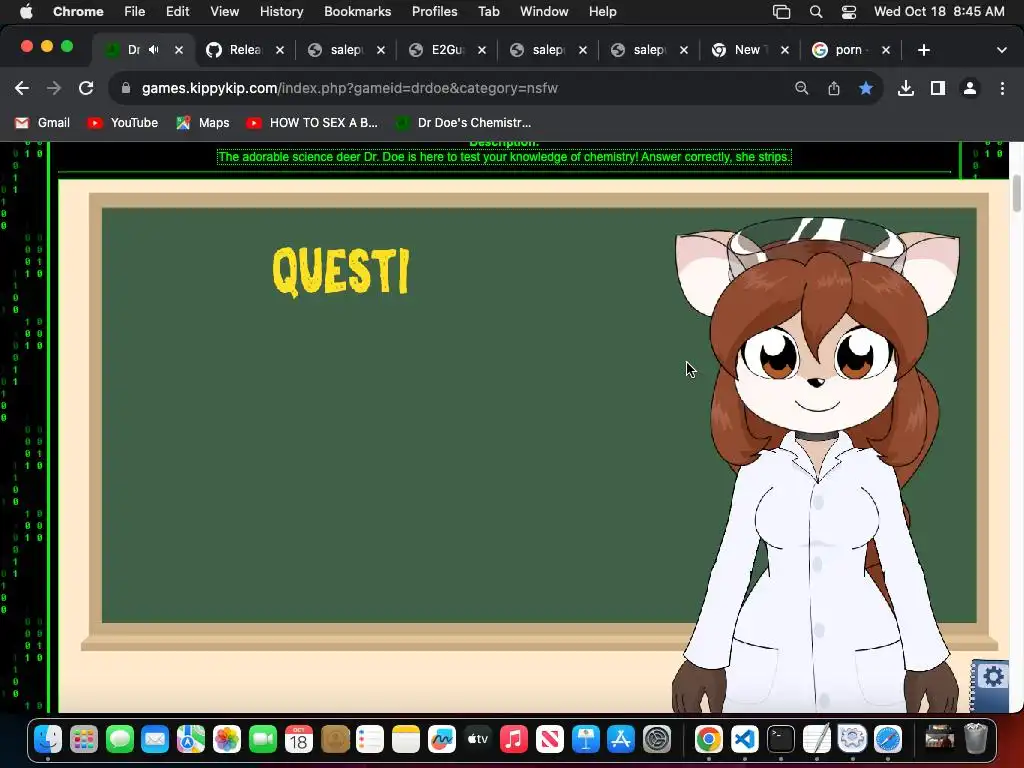The width and height of the screenshot is (1024, 768).
Task: Close the E2Gu tab
Action: click(482, 50)
